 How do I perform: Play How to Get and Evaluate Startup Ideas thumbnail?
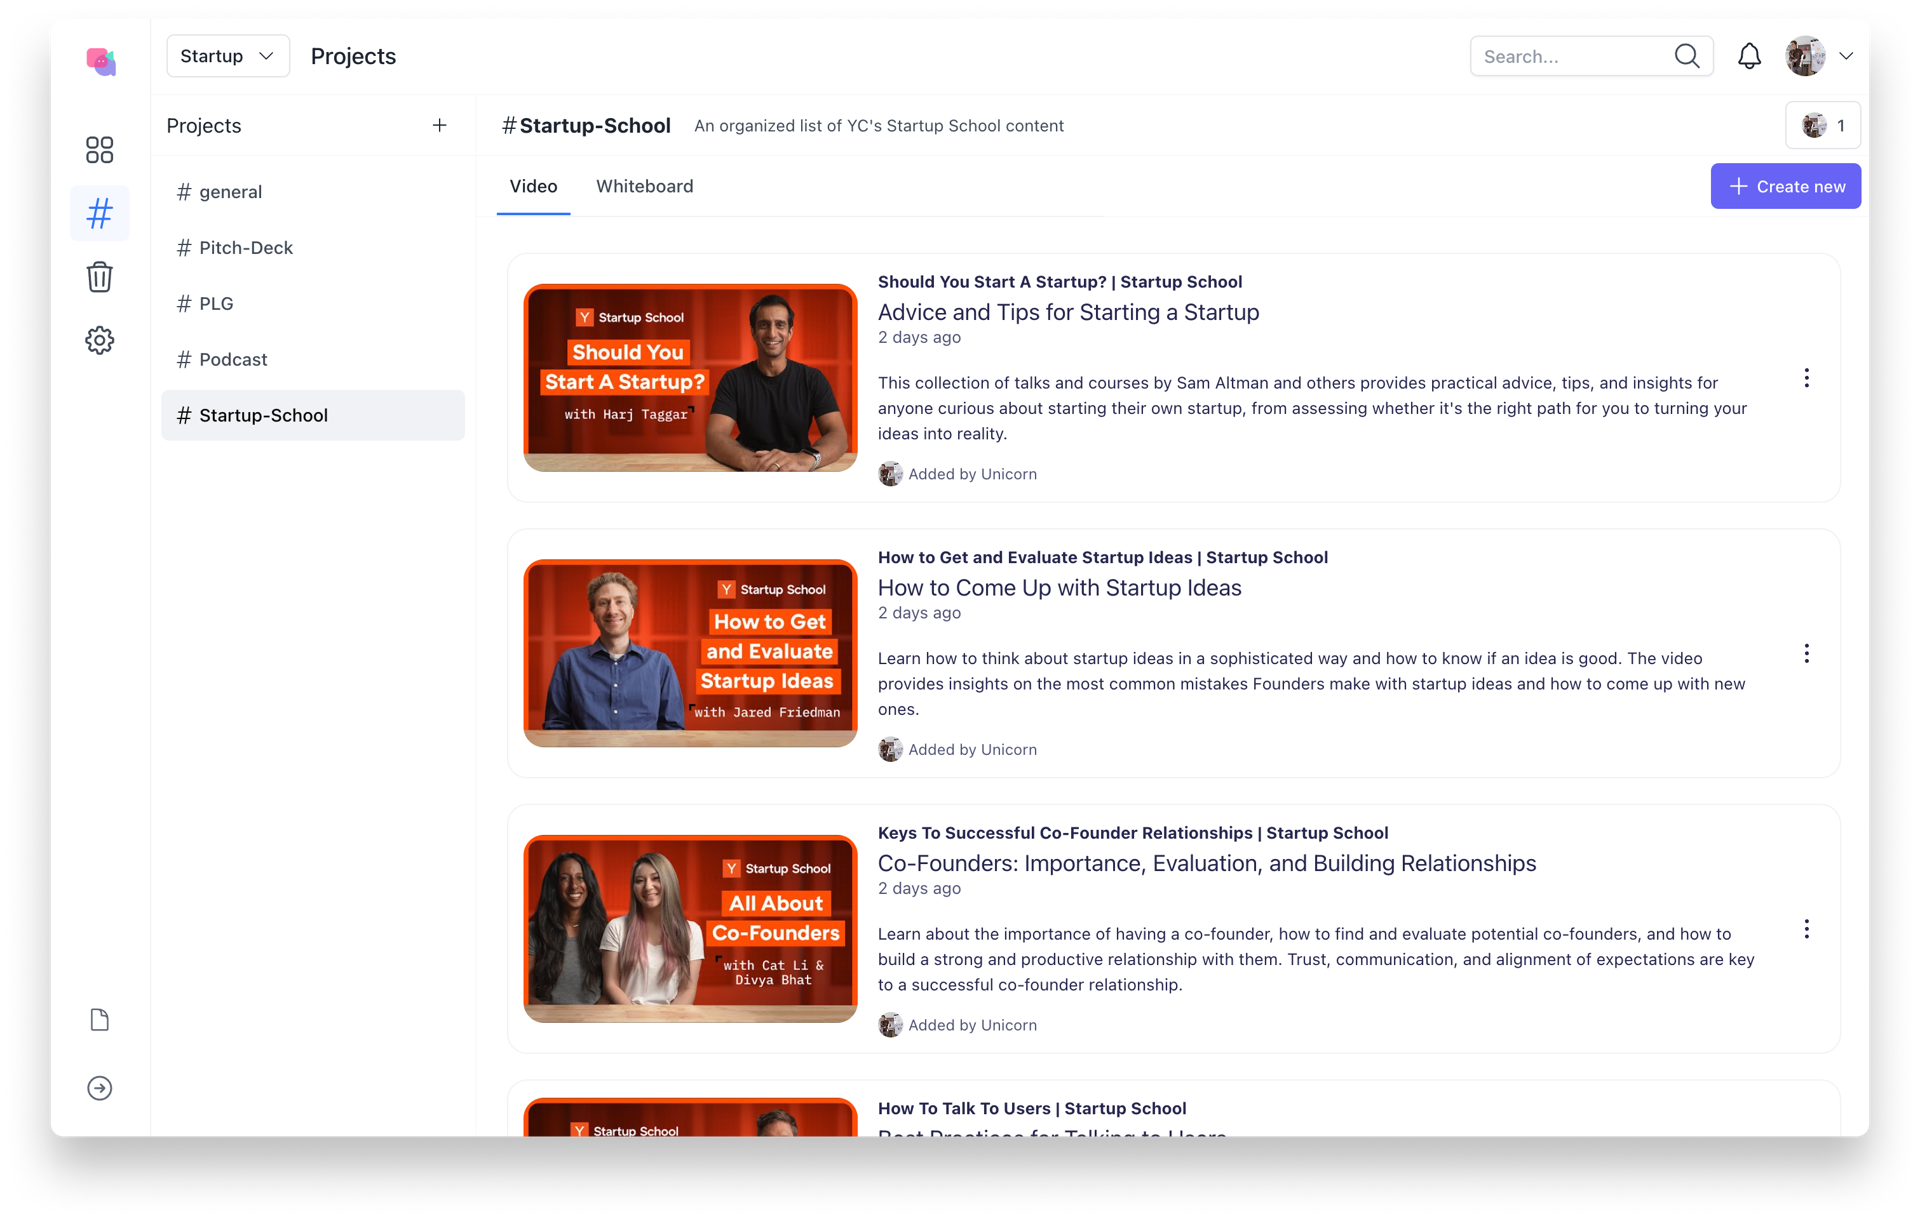tap(690, 653)
